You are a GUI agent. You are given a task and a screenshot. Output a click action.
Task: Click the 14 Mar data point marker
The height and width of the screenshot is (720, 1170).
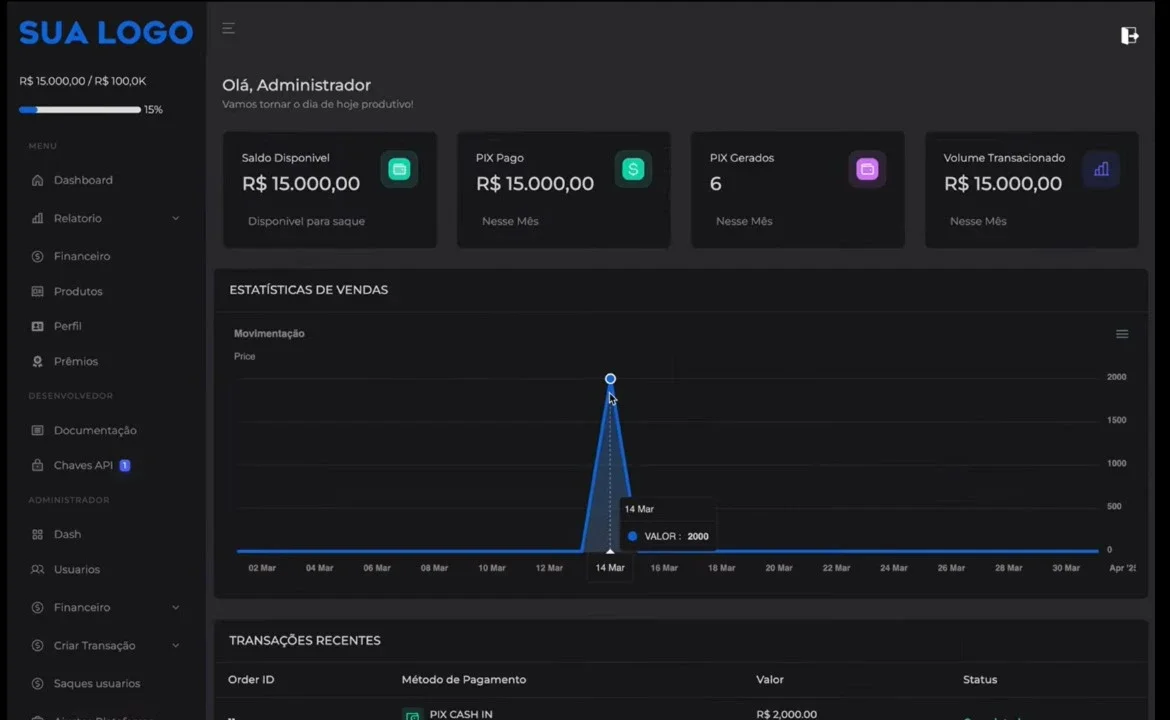[x=610, y=379]
